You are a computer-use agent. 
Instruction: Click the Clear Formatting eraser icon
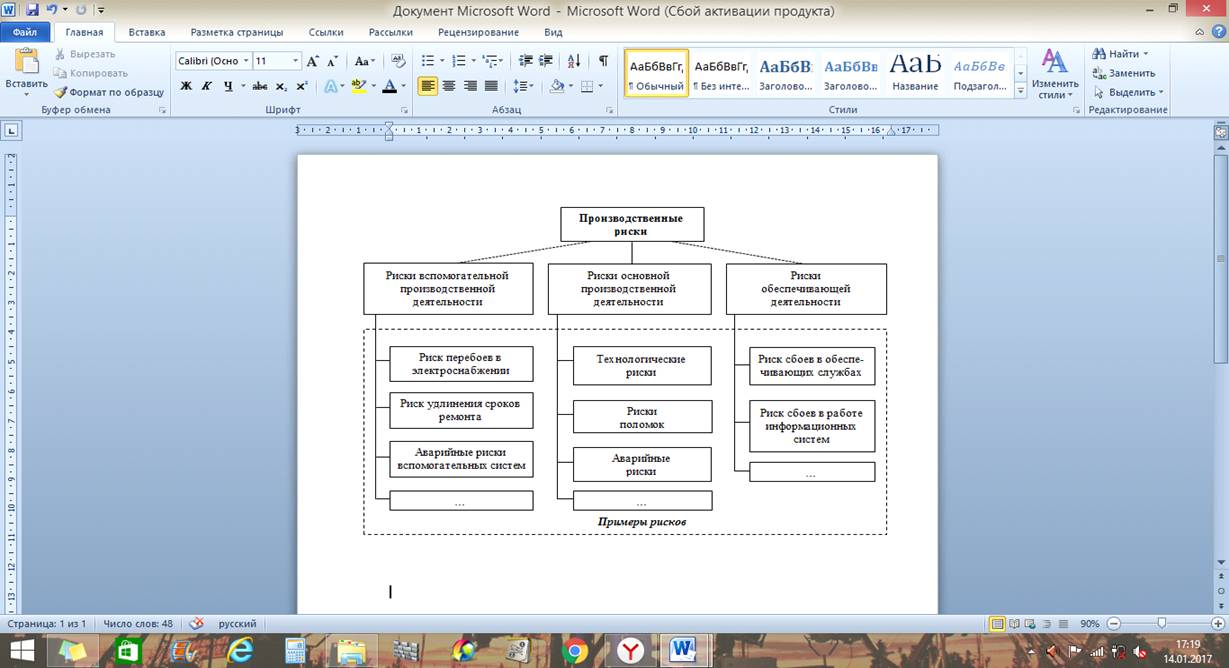(398, 61)
